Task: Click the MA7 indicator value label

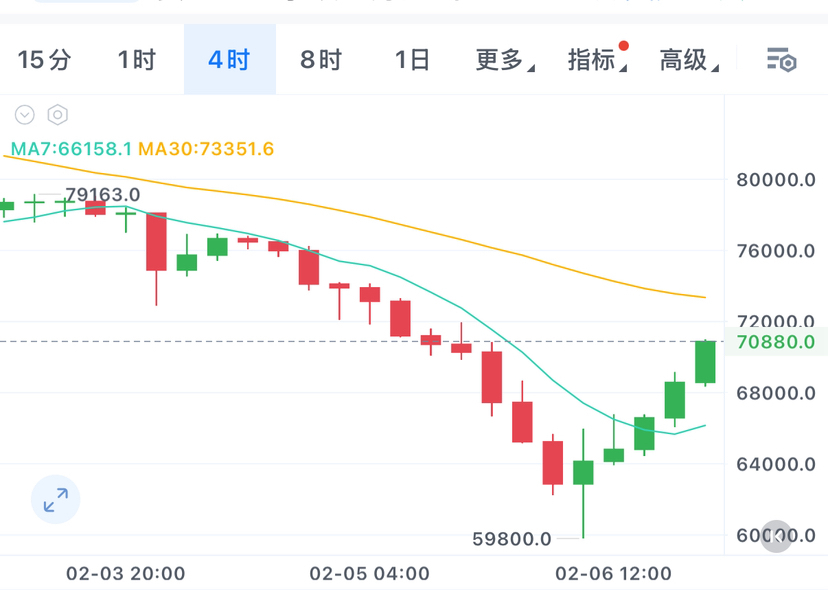Action: coord(70,149)
